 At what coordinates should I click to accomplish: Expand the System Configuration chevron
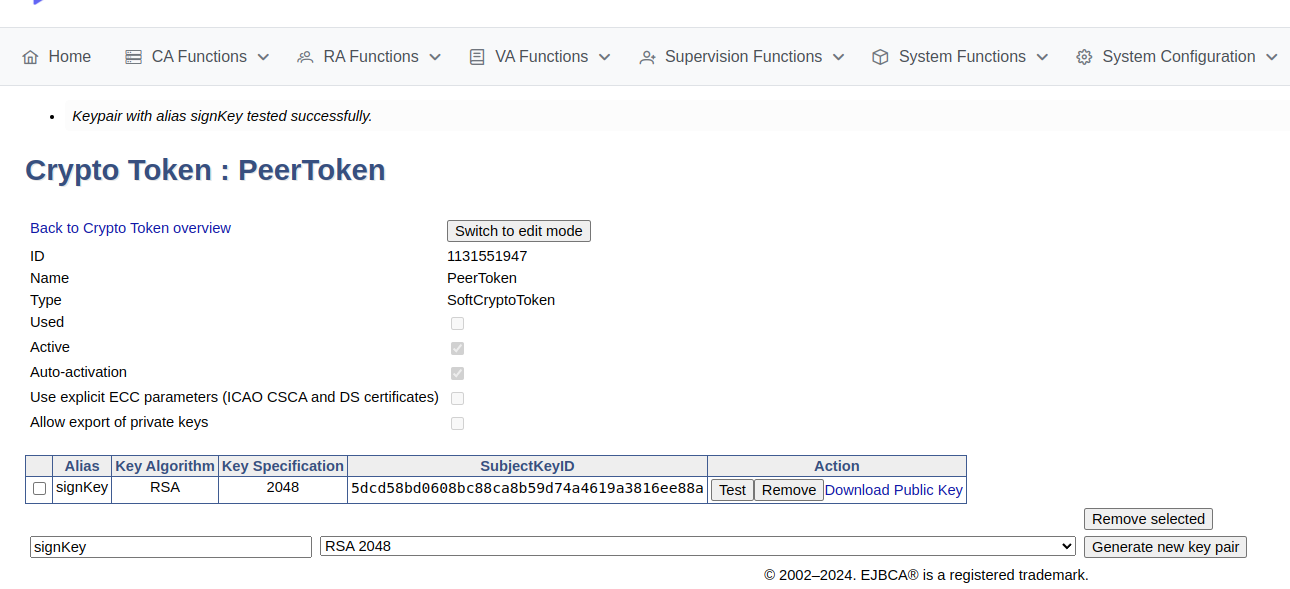pos(1271,57)
